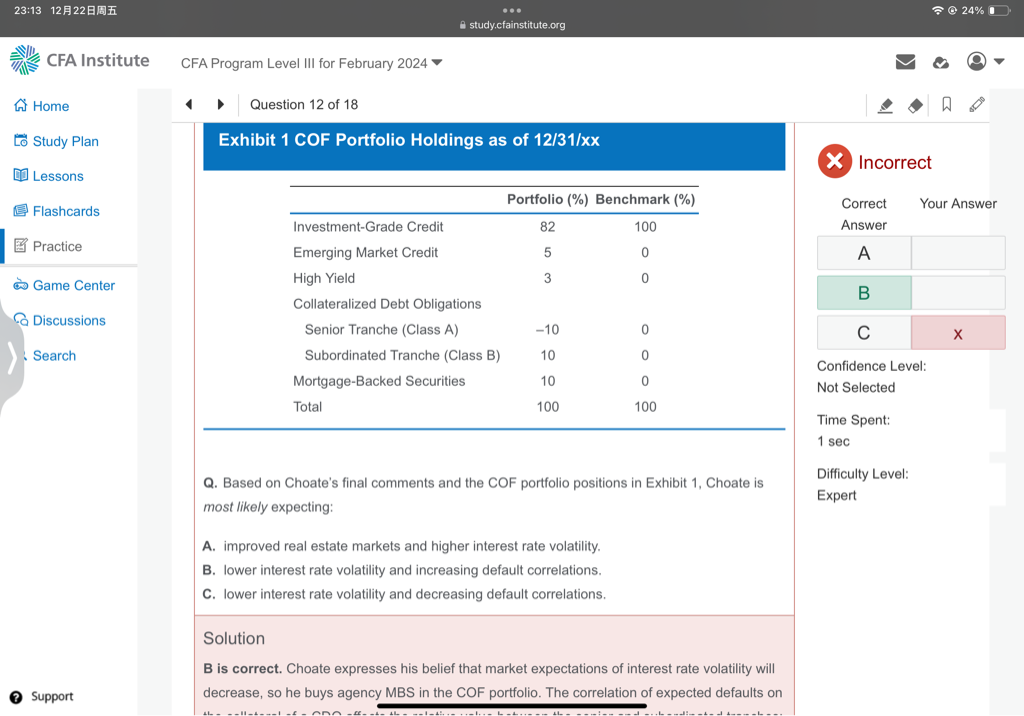The height and width of the screenshot is (716, 1024).
Task: Open the Practice menu item
Action: [57, 246]
